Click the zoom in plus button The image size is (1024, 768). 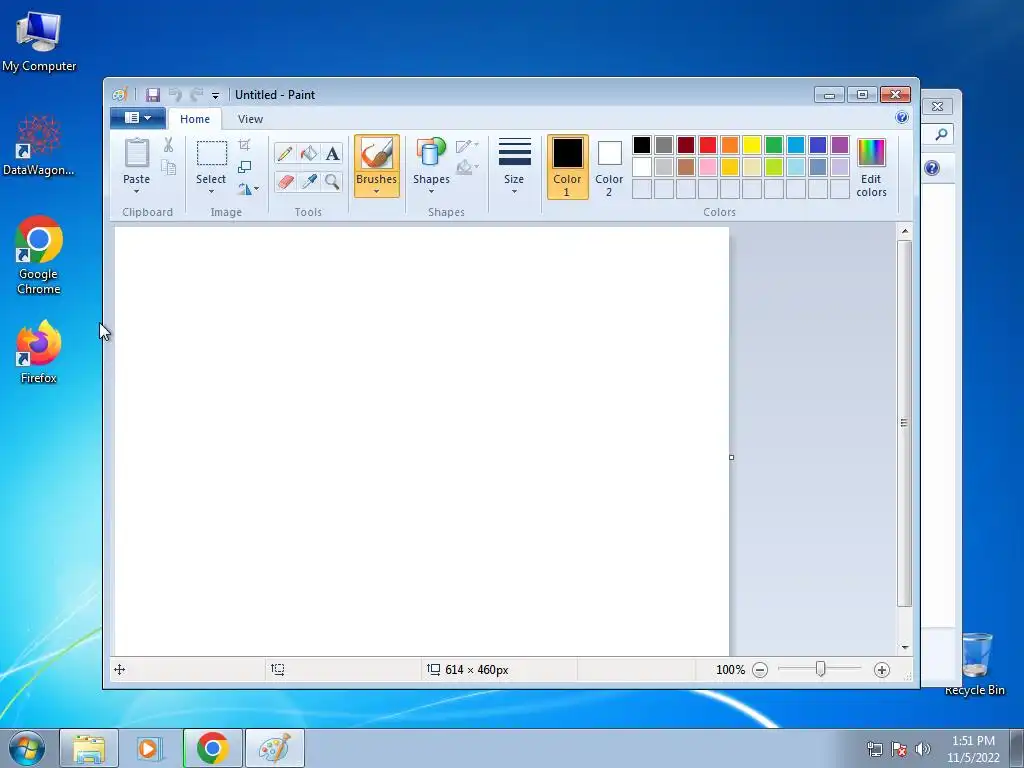882,670
